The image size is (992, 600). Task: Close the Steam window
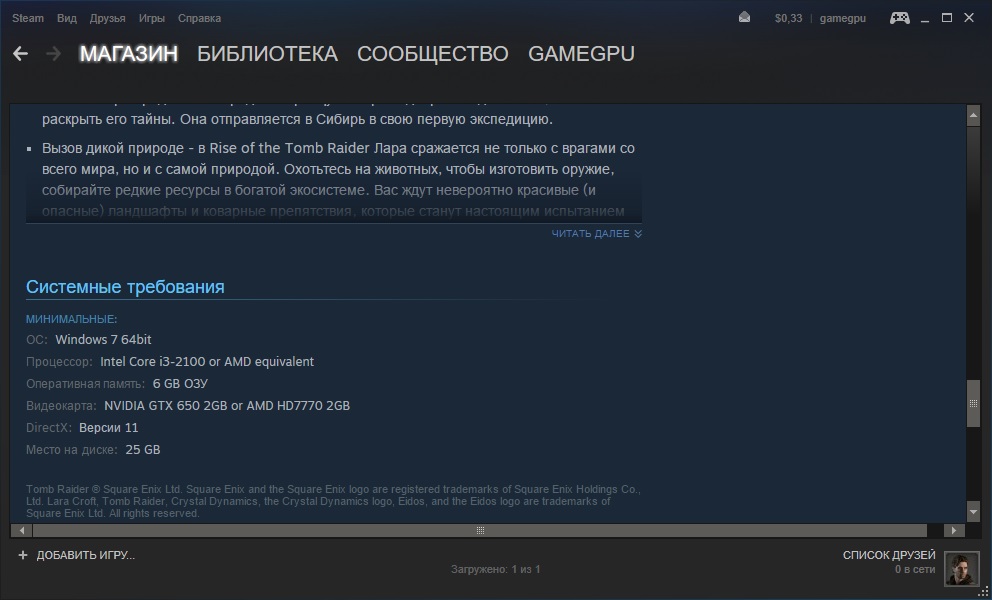click(969, 18)
